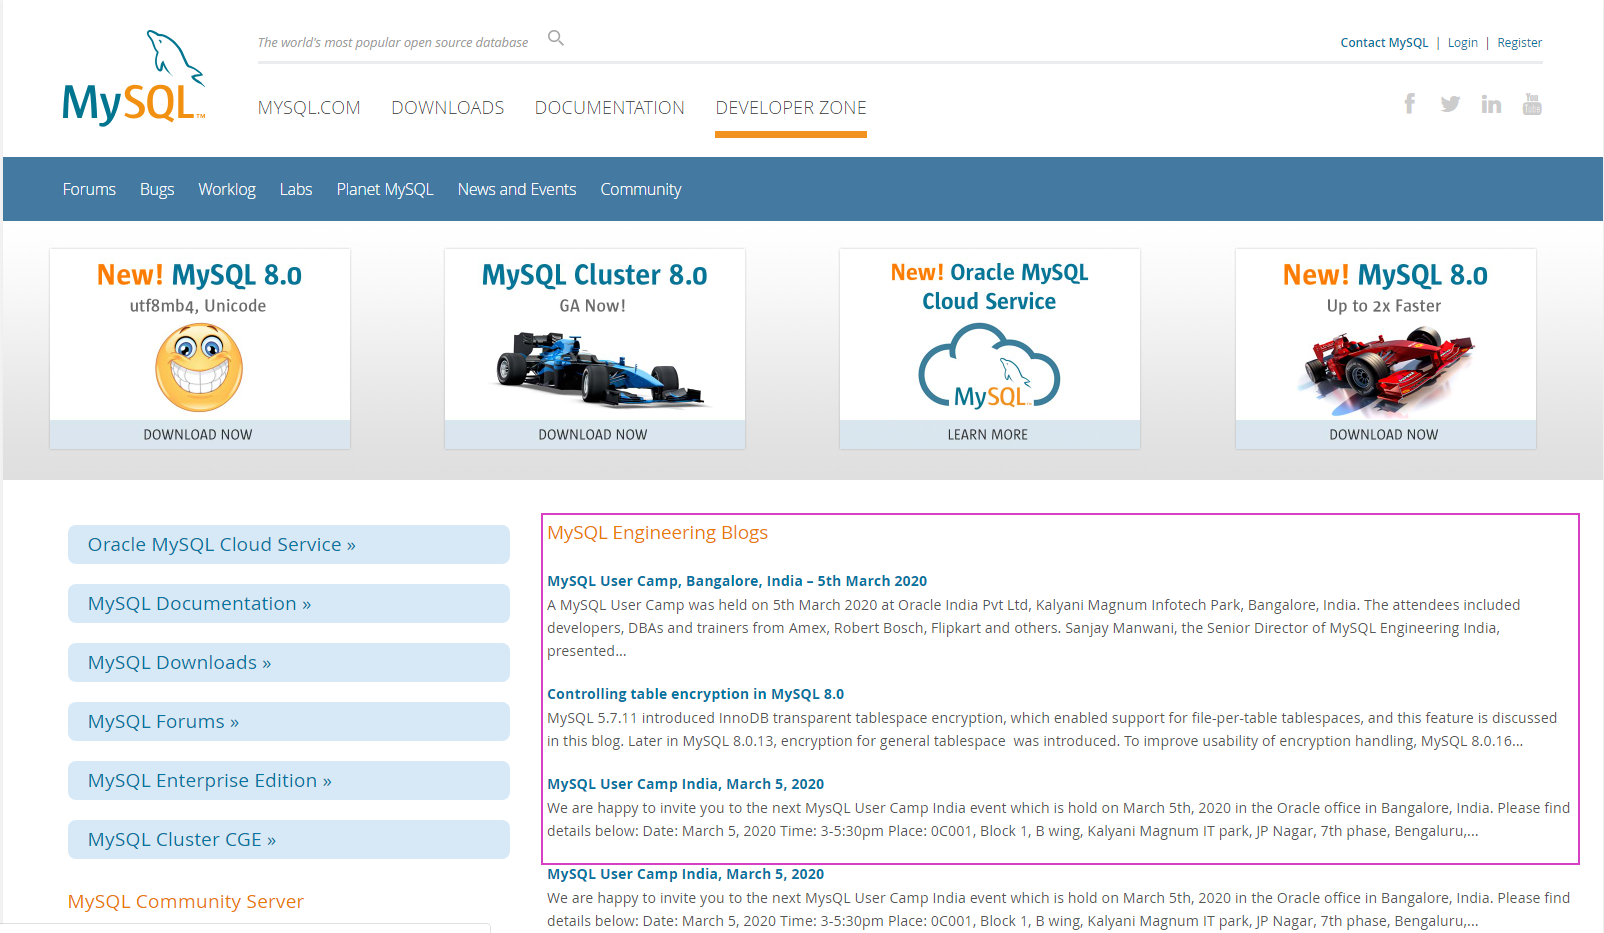Click the red race car image
The width and height of the screenshot is (1604, 933).
click(x=1386, y=371)
